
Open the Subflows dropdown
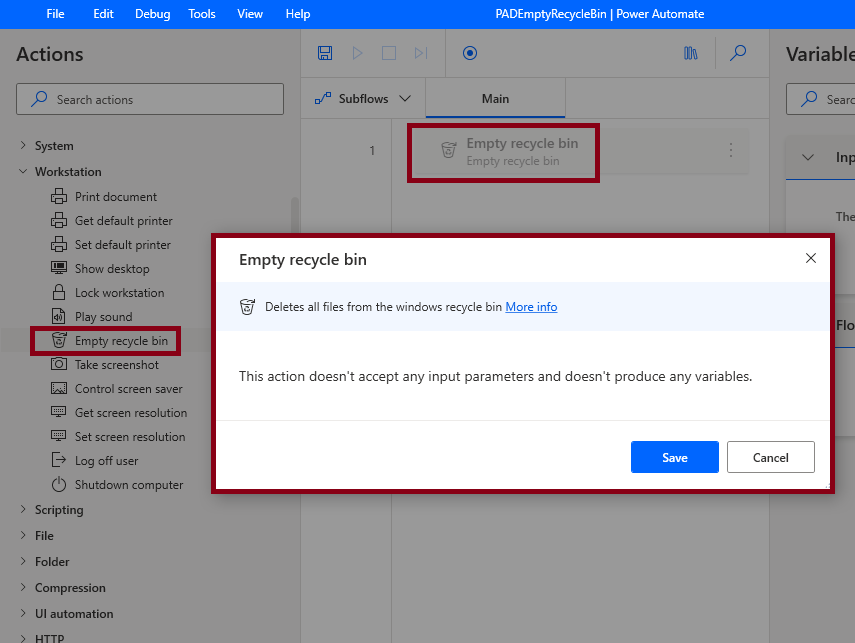coord(363,99)
